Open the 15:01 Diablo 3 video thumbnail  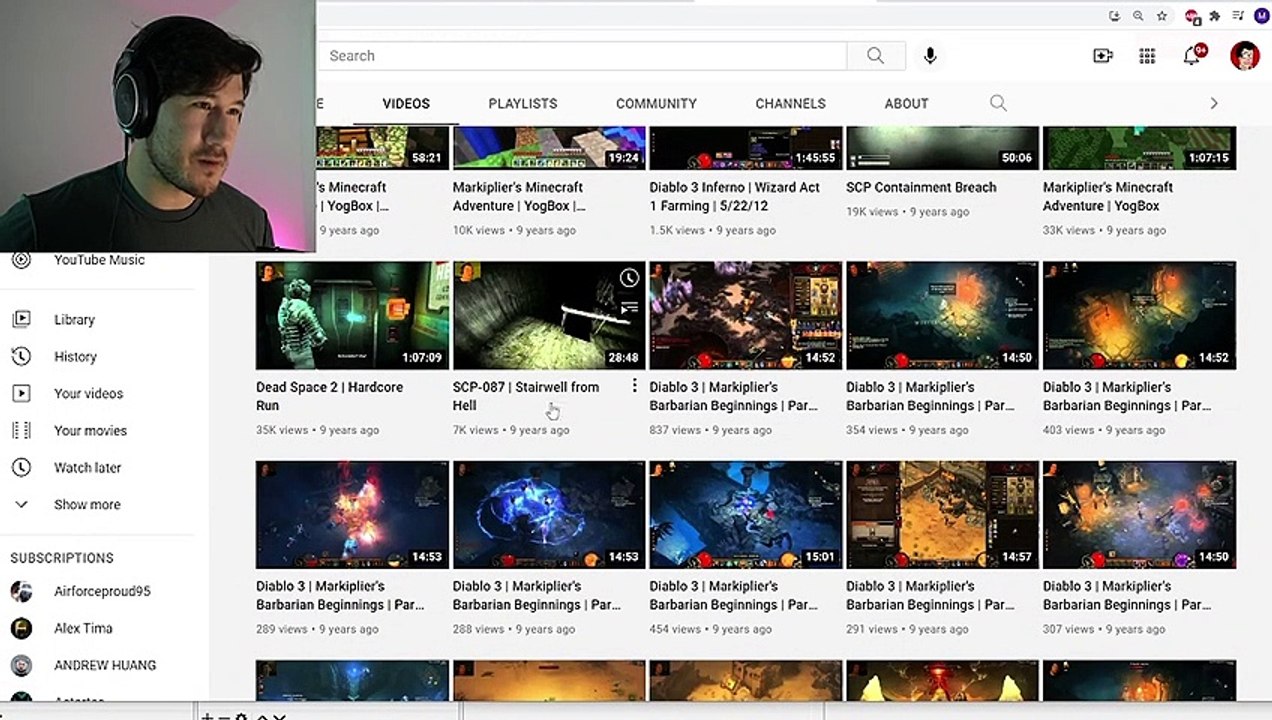tap(746, 515)
